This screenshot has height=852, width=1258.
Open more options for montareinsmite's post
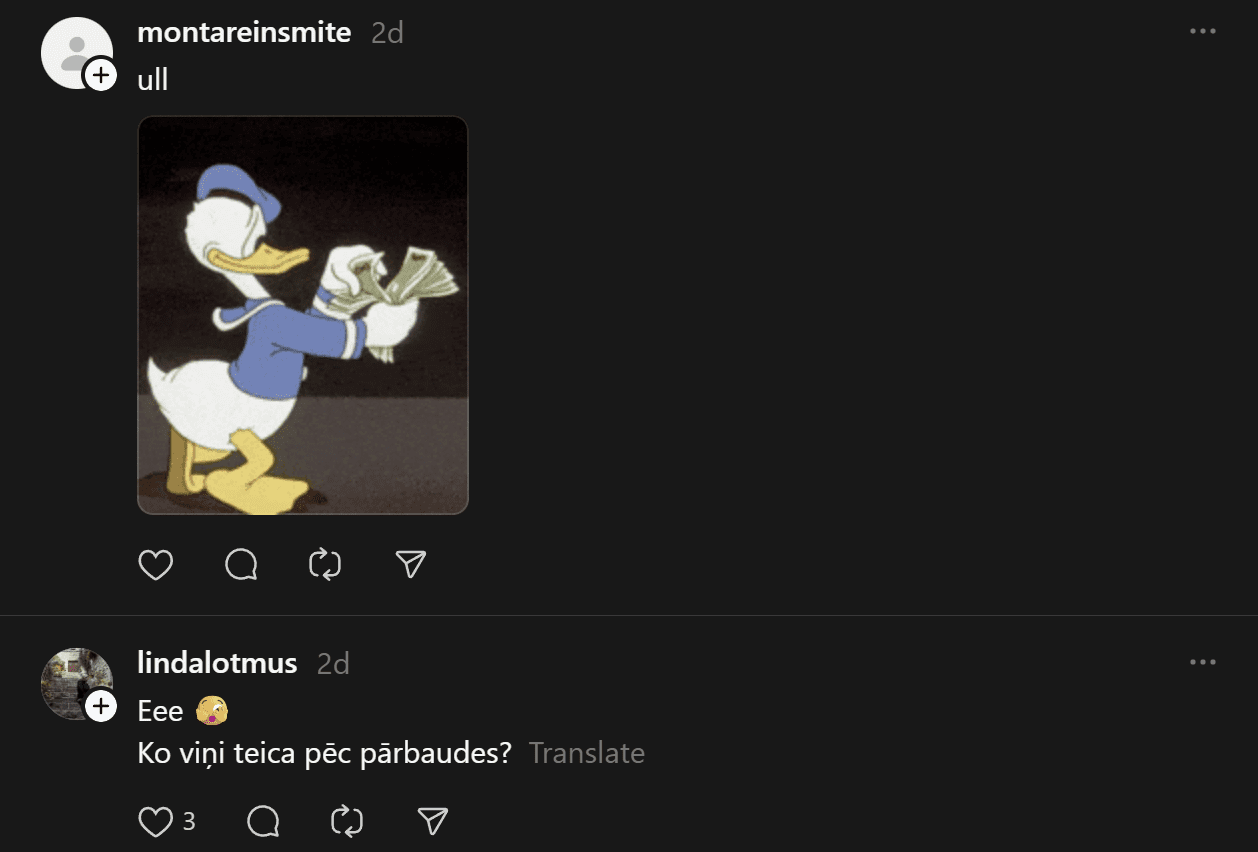(x=1203, y=32)
